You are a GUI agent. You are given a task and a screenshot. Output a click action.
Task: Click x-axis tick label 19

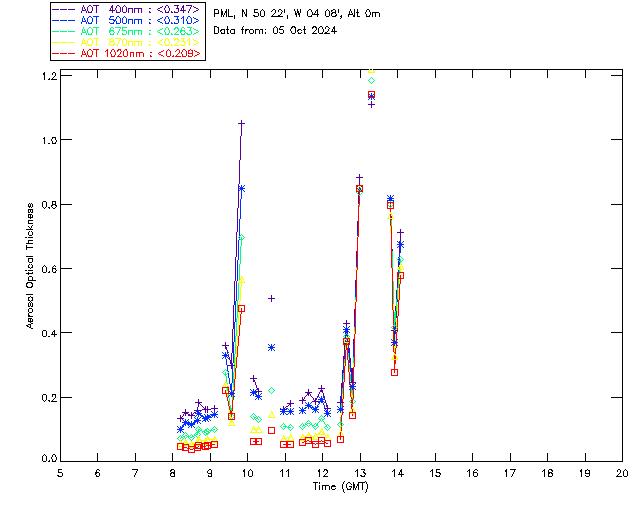pos(585,473)
